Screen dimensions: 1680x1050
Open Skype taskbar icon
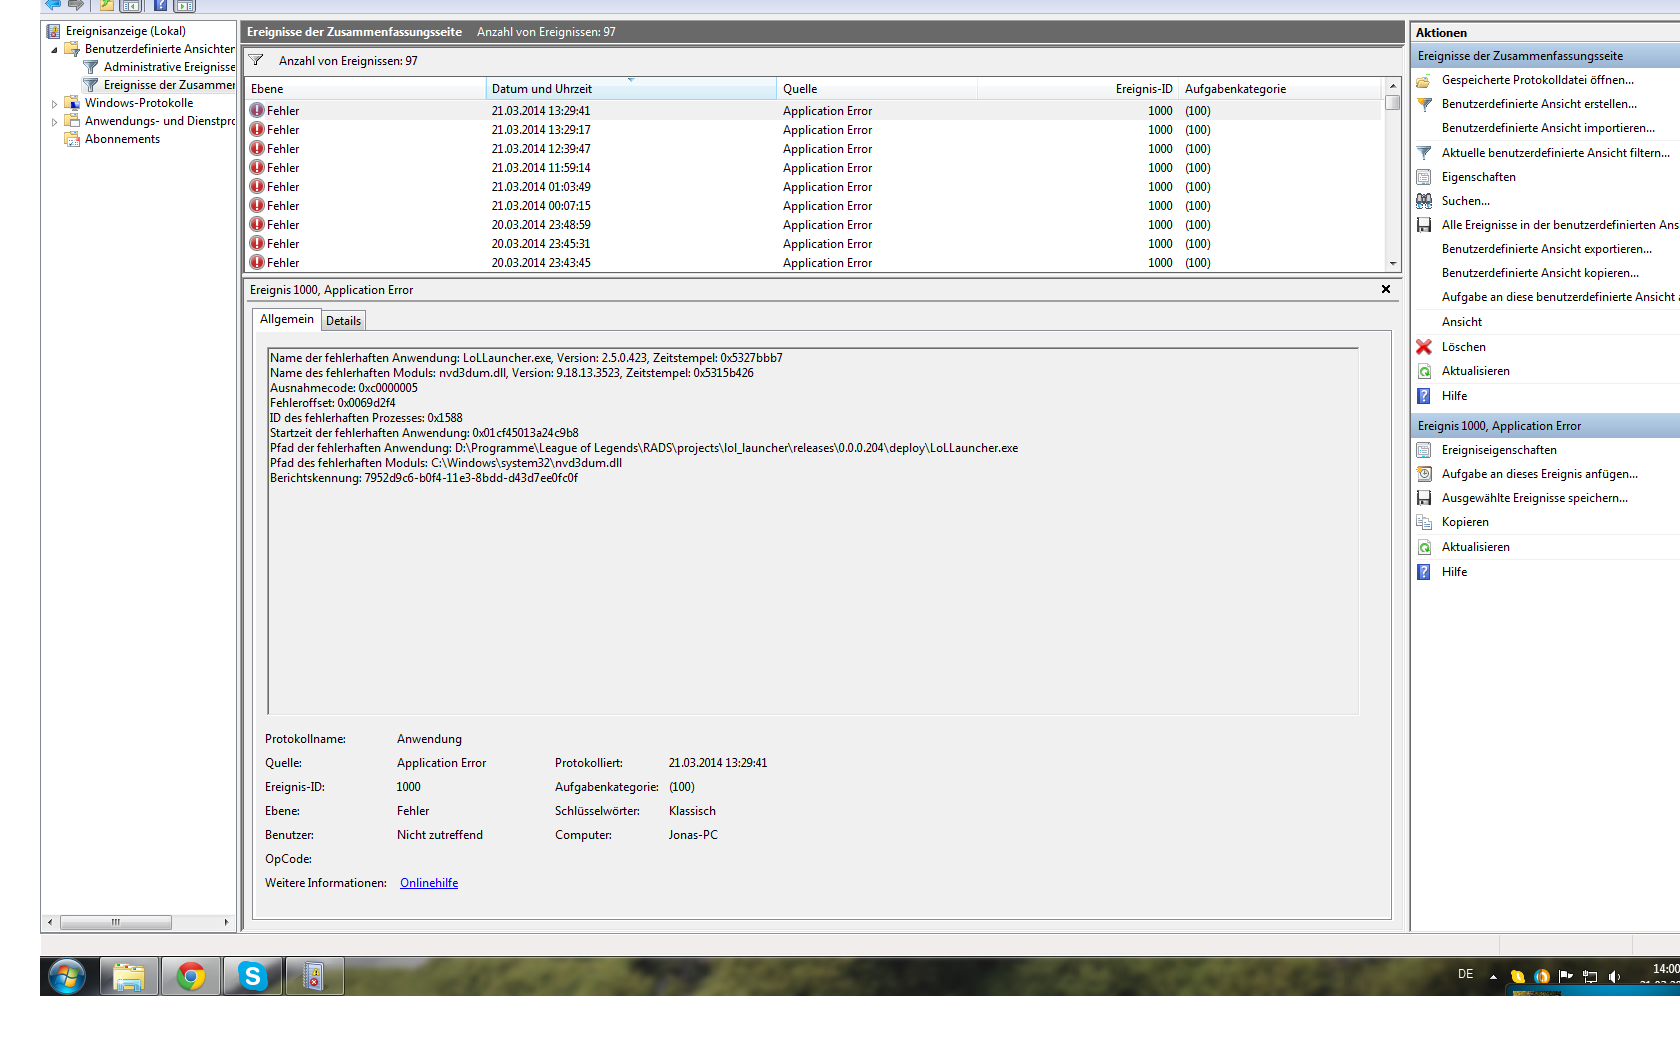tap(253, 976)
